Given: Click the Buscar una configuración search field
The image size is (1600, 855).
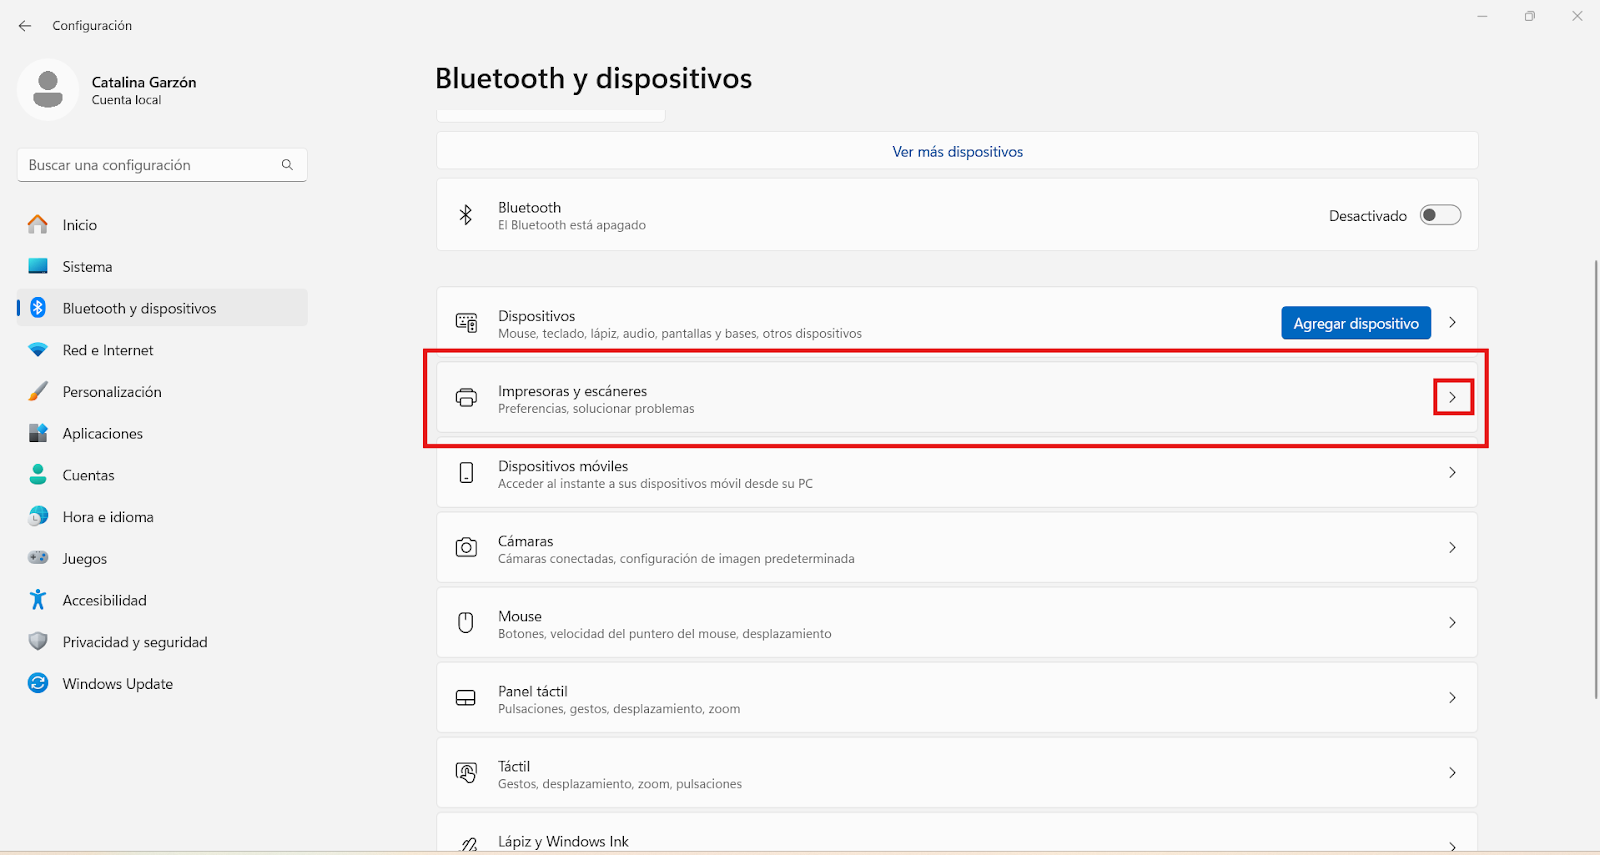Looking at the screenshot, I should (150, 165).
